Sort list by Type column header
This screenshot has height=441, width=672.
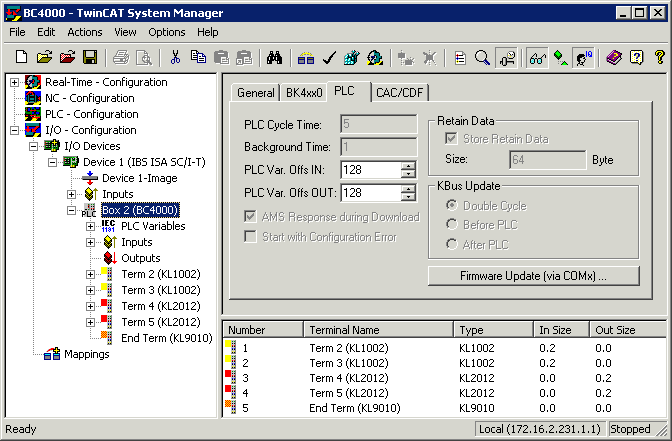(x=494, y=330)
